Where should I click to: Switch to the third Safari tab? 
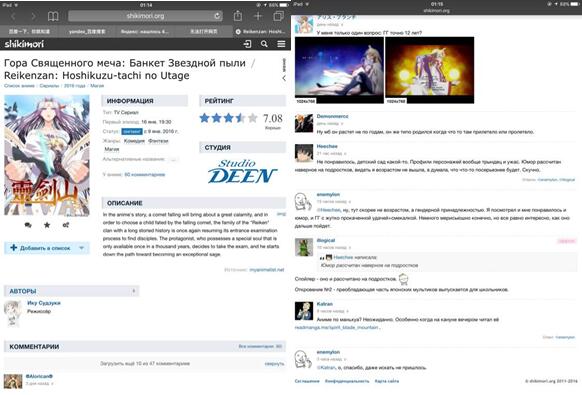(x=145, y=32)
